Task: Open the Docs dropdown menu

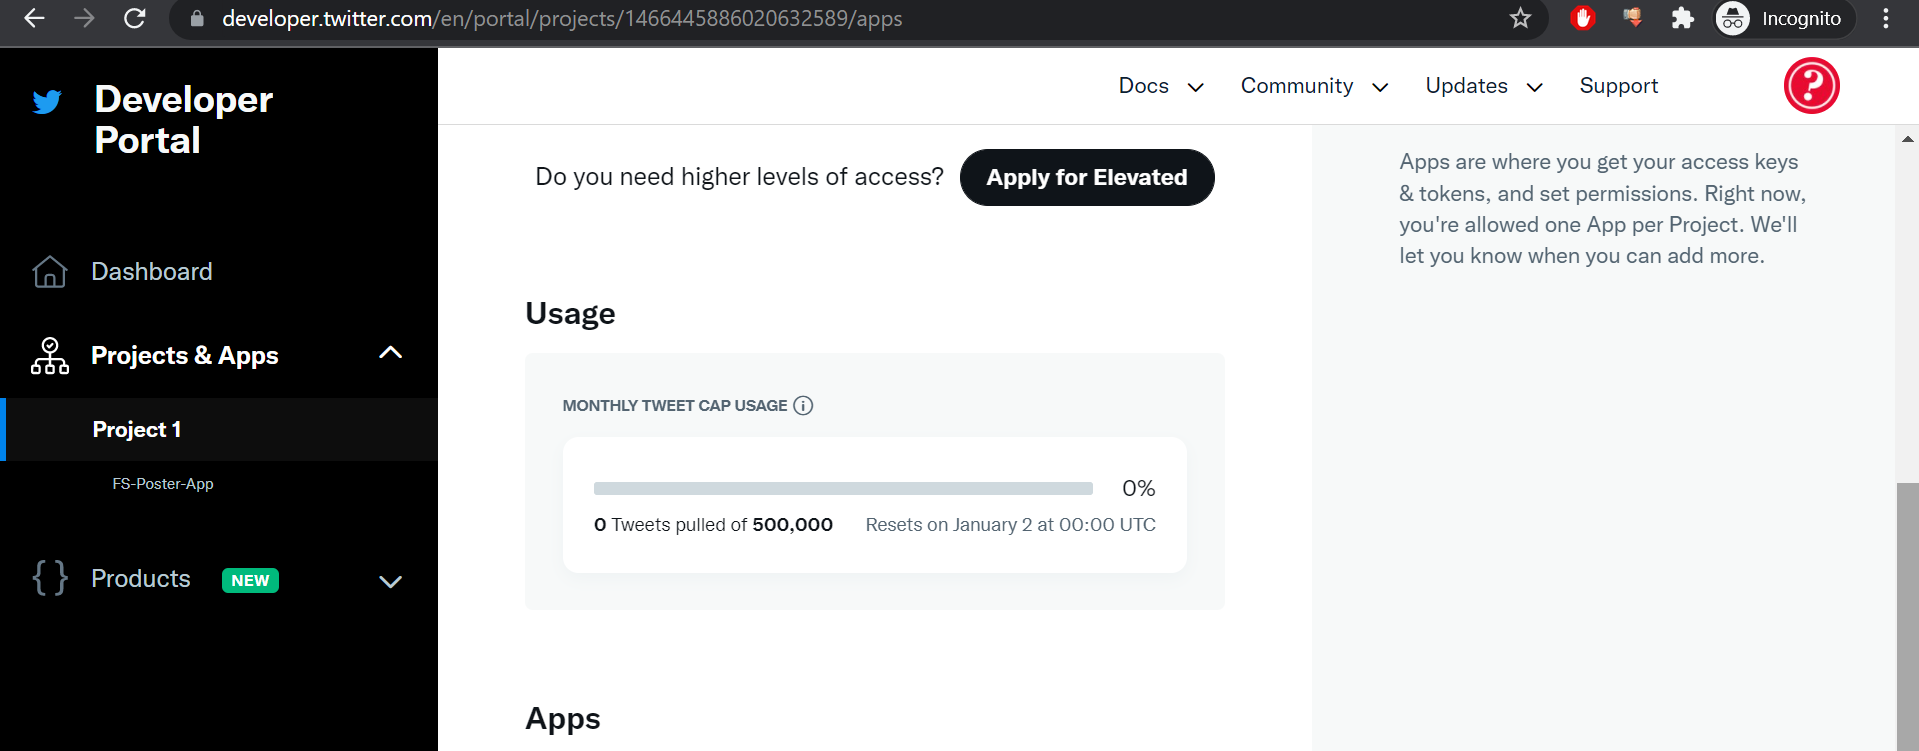Action: [x=1160, y=86]
